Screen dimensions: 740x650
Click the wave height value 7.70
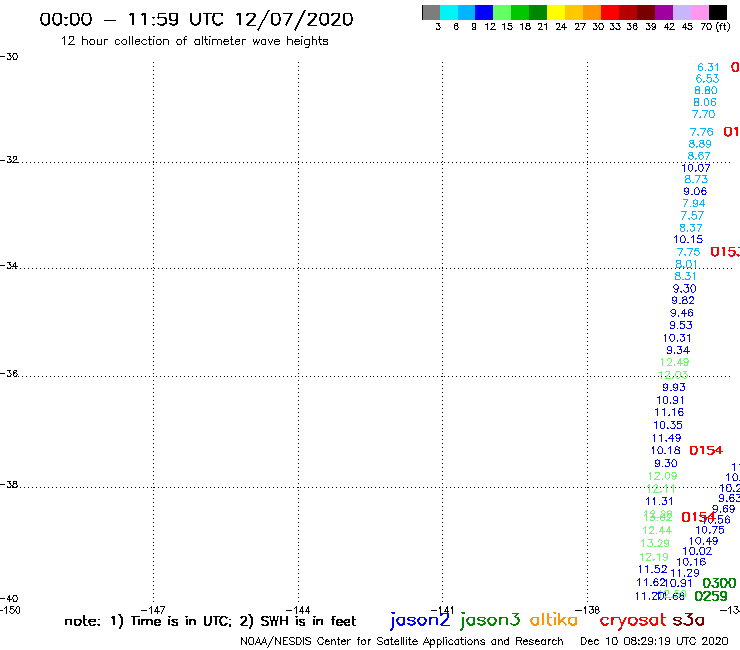click(x=703, y=114)
